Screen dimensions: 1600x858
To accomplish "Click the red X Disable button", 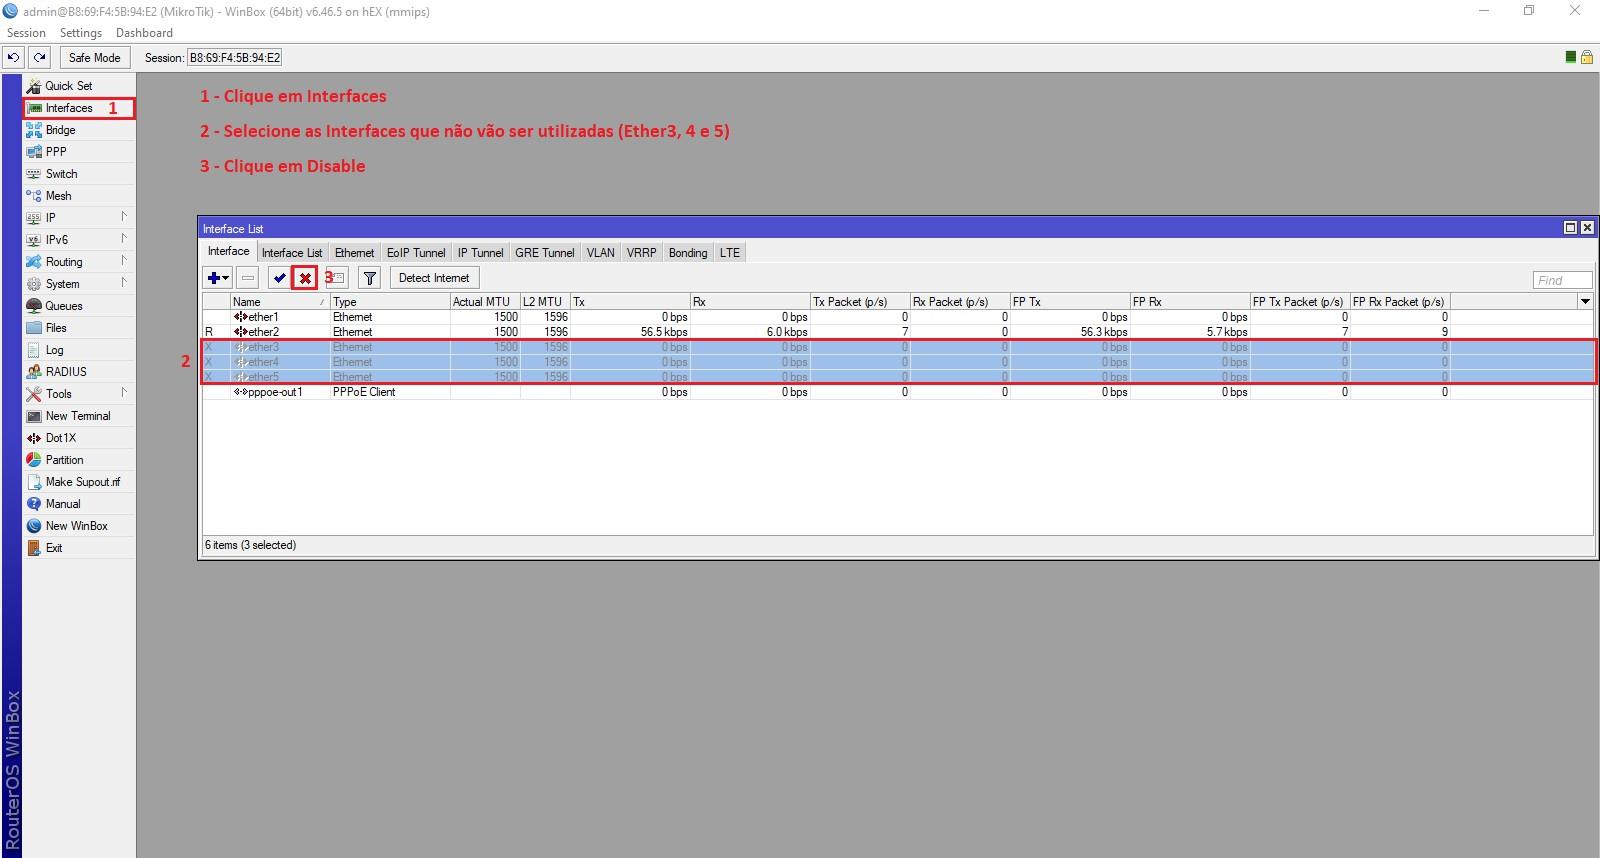I will 305,278.
